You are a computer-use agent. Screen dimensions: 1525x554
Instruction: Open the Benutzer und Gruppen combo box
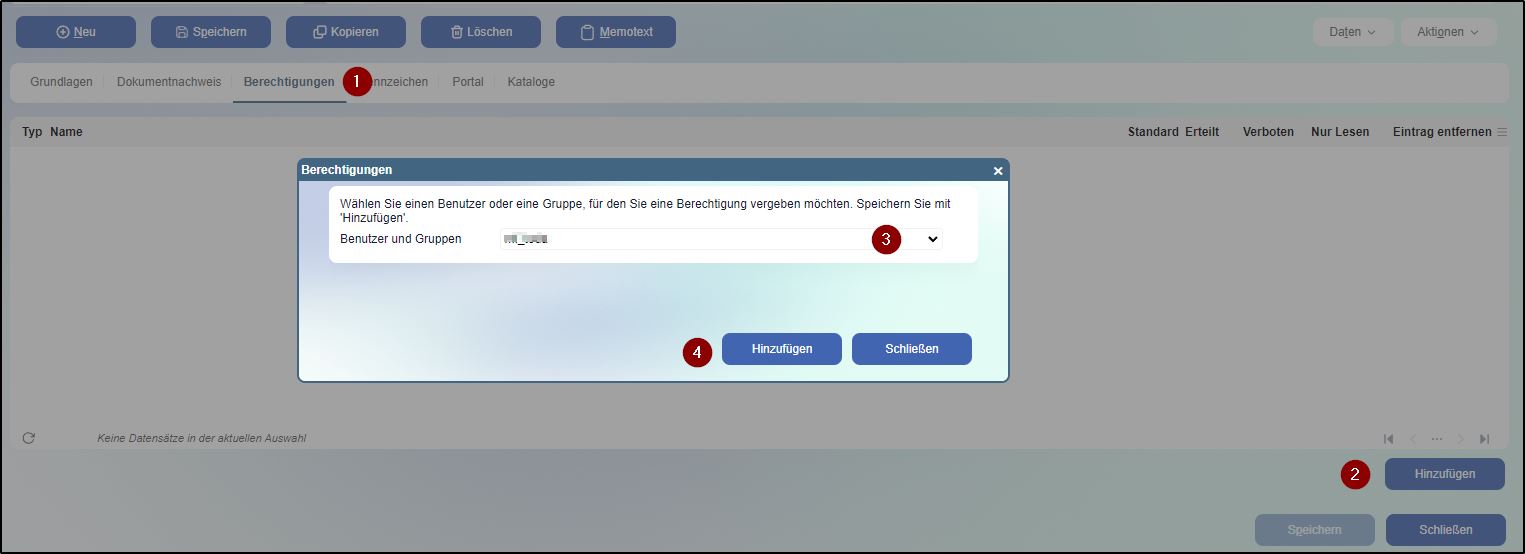721,239
